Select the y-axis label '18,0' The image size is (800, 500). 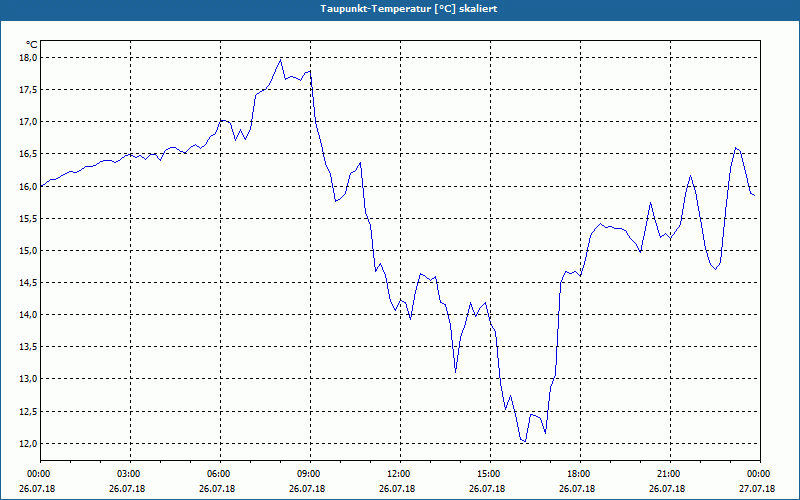pyautogui.click(x=29, y=58)
